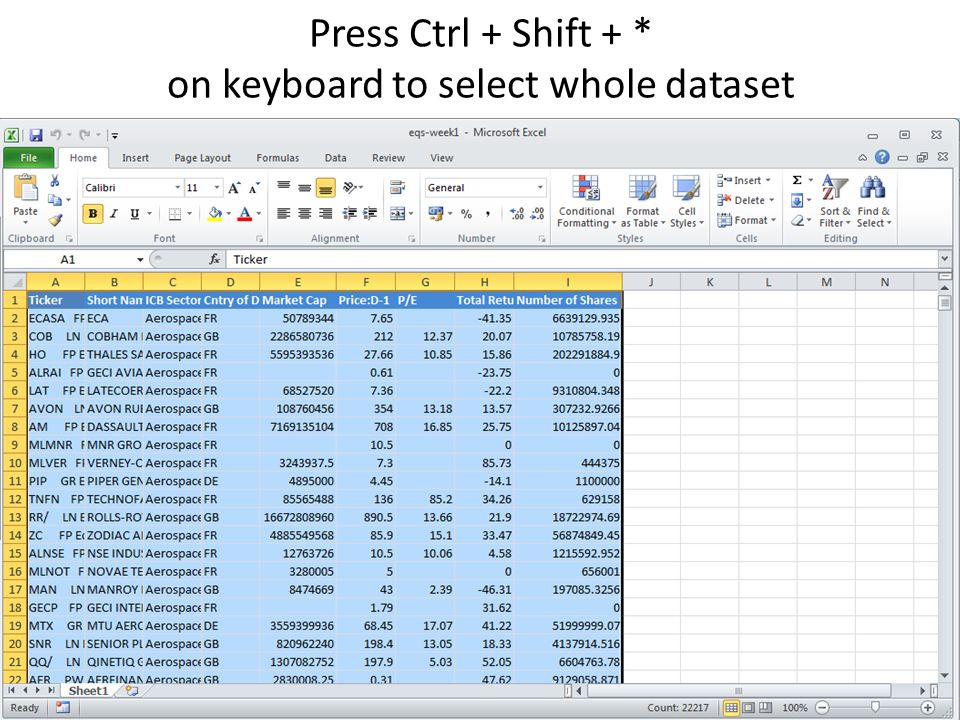Switch to the Formulas tab
Screen dimensions: 960x720
pos(277,158)
